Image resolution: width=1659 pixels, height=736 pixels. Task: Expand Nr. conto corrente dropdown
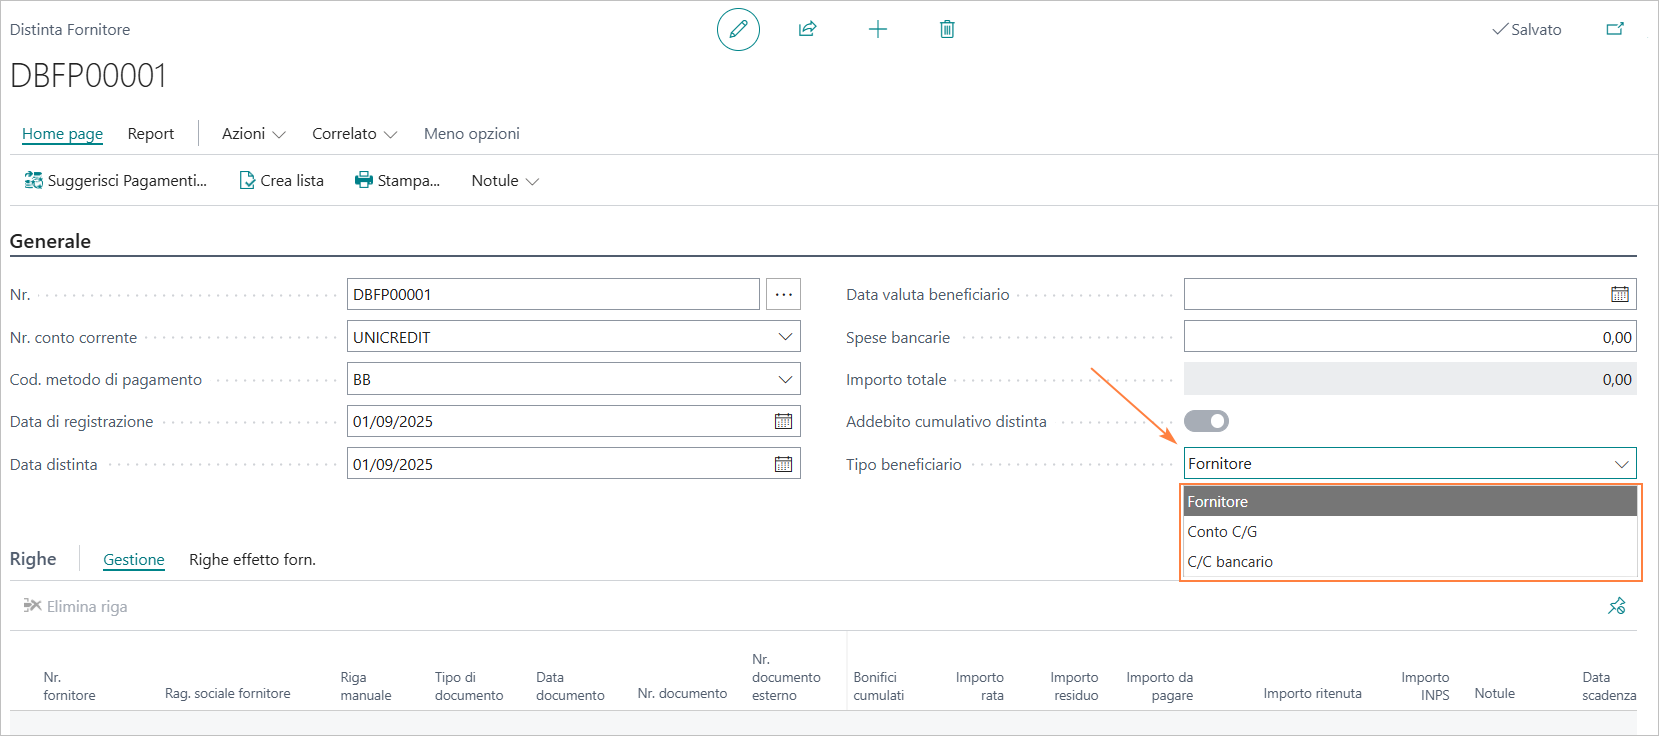pos(785,337)
